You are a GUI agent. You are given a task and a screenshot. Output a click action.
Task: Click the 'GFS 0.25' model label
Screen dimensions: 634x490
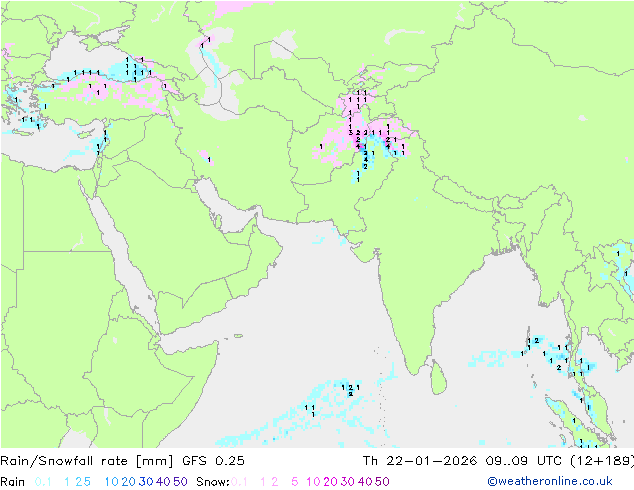[x=213, y=461]
